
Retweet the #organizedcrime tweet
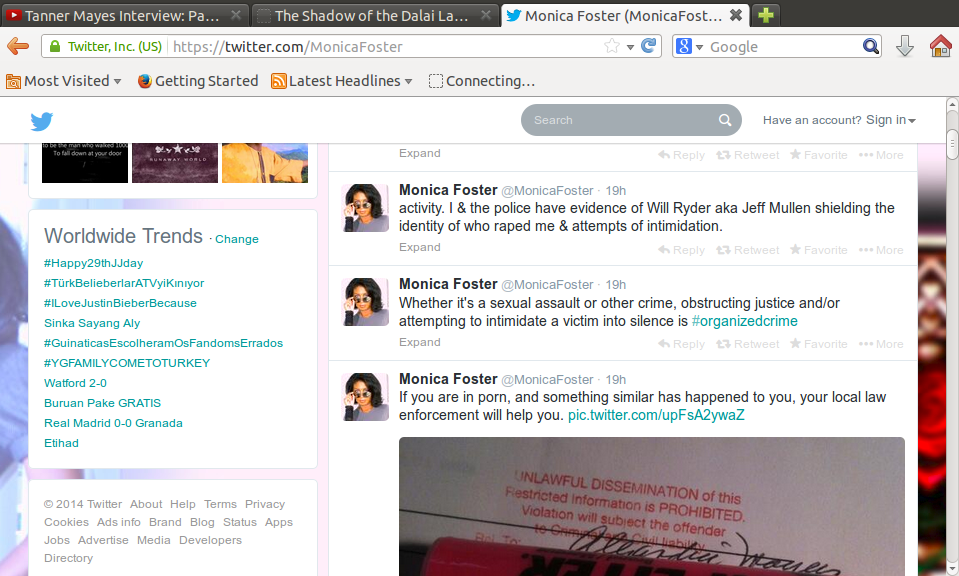747,344
